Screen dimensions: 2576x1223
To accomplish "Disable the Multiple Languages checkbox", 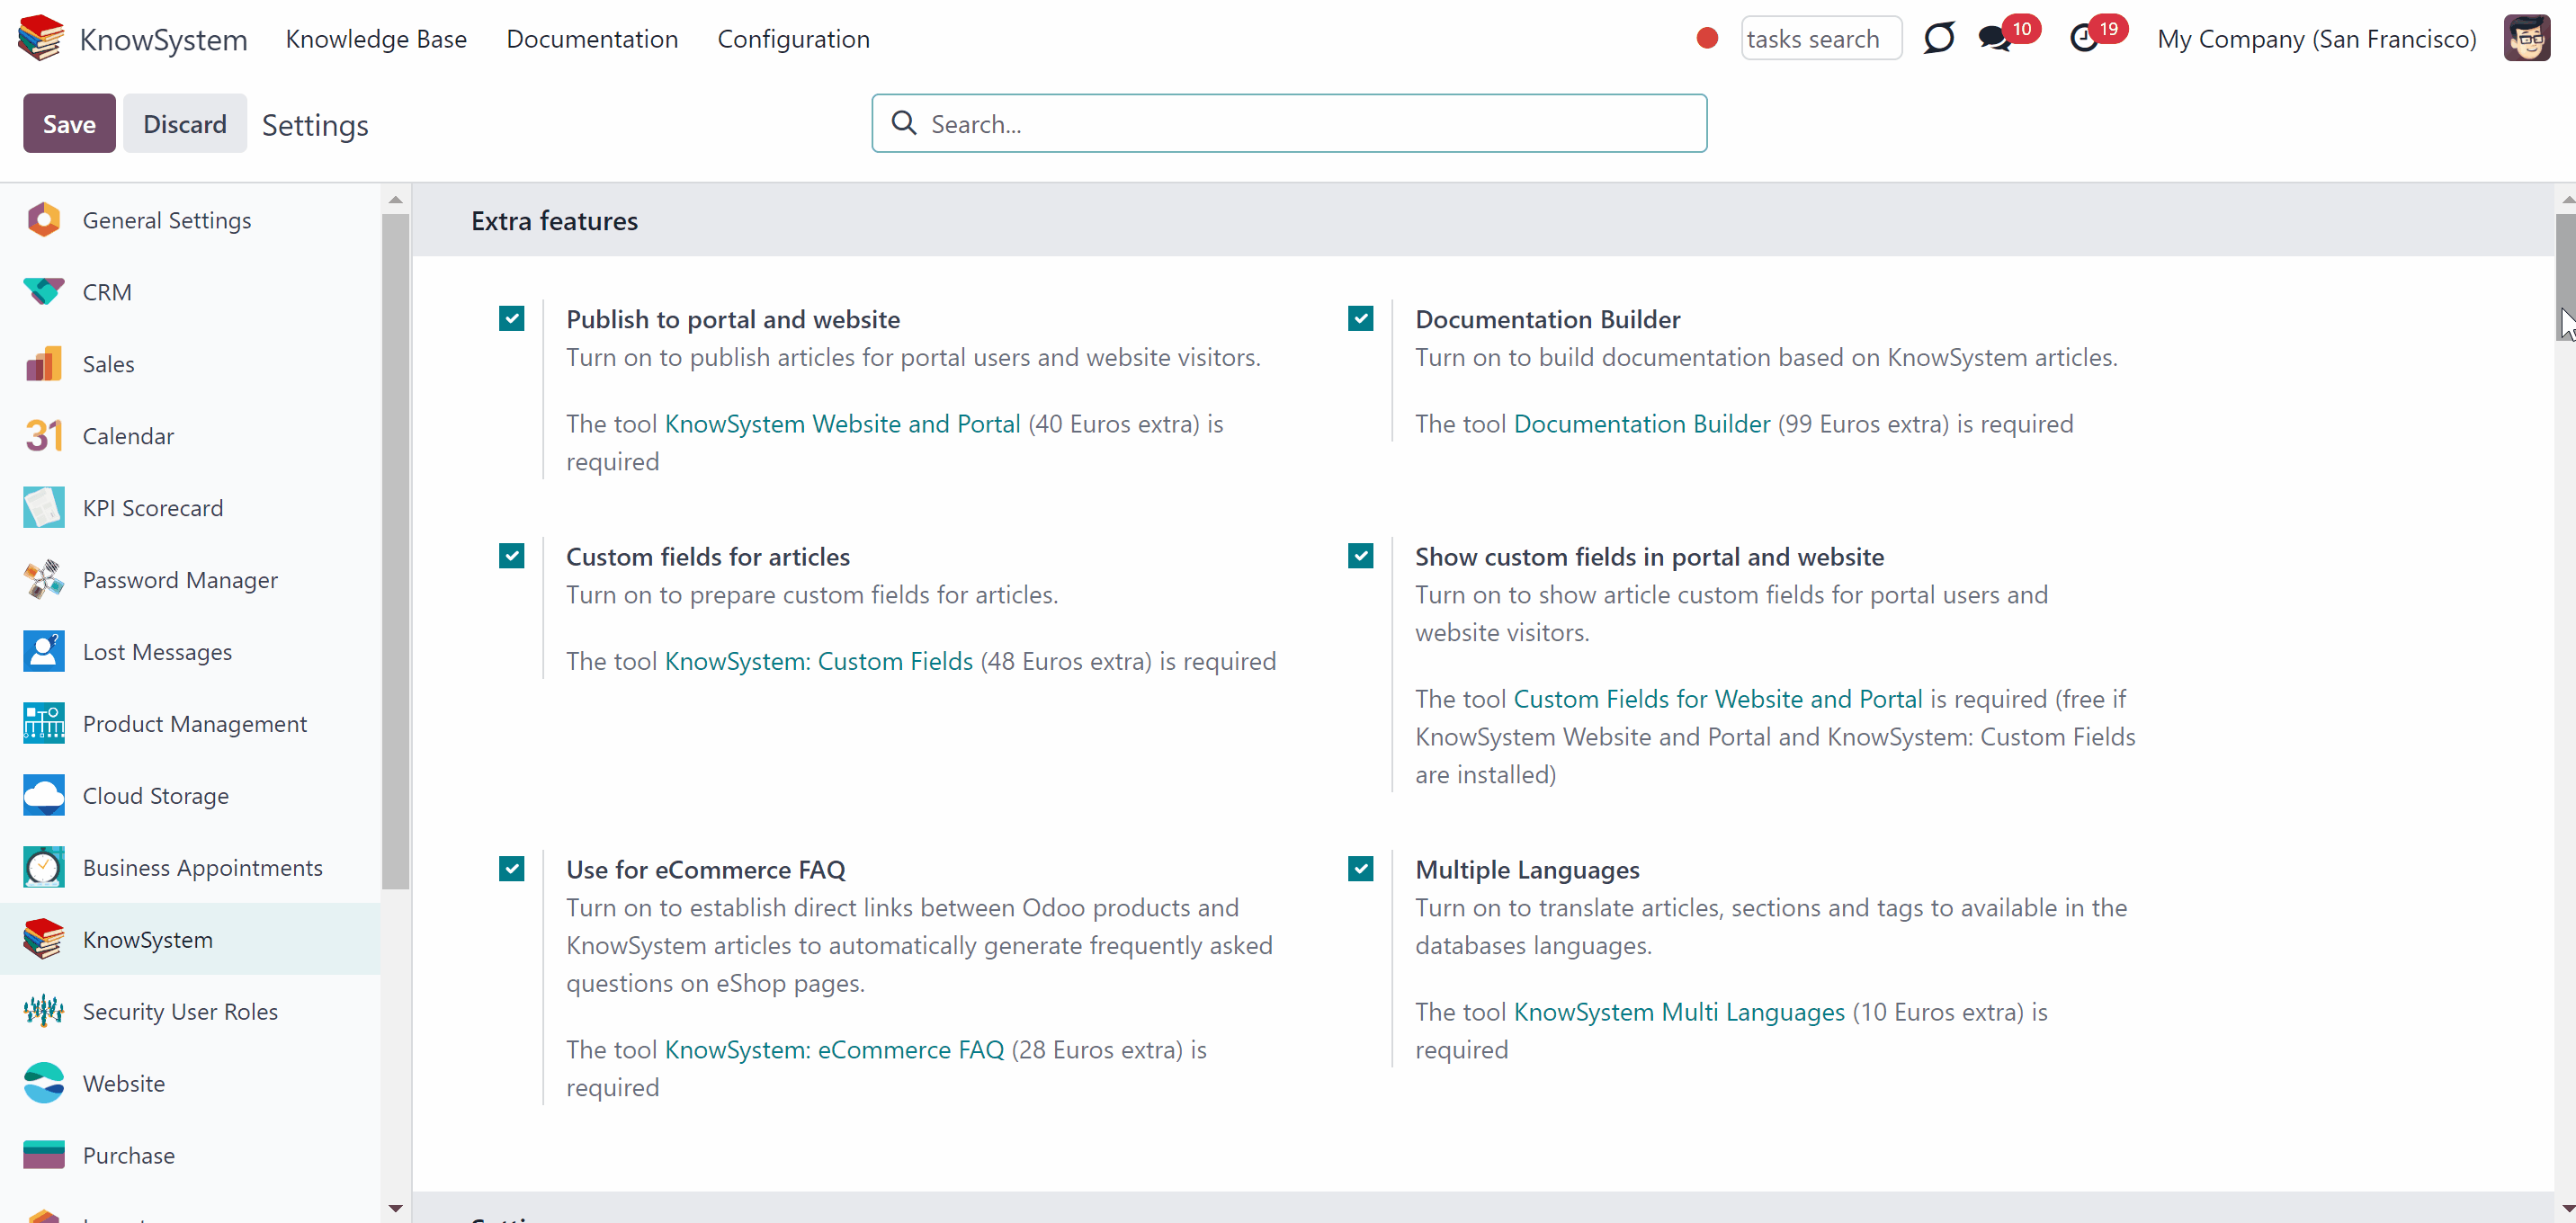I will [1360, 869].
